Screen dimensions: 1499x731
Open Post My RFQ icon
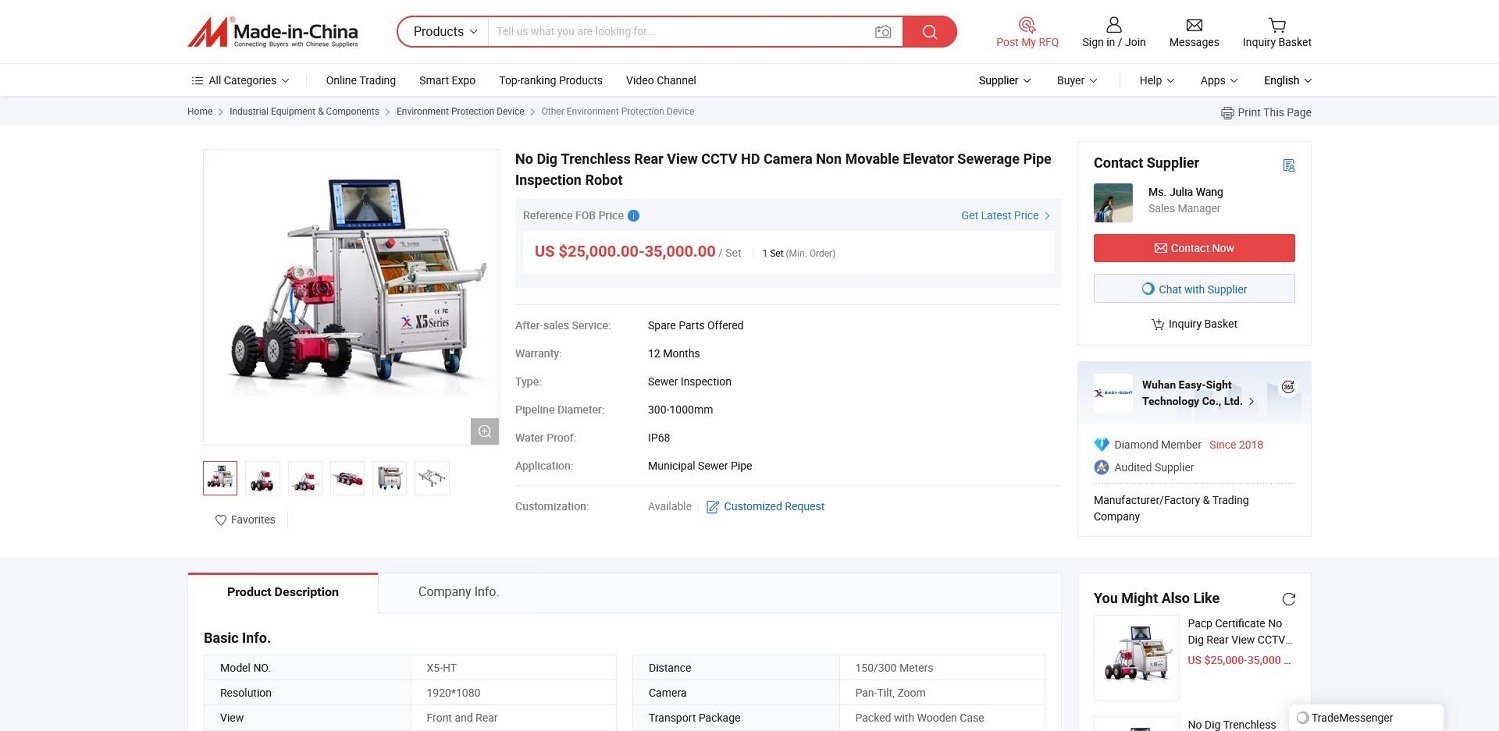(1027, 25)
